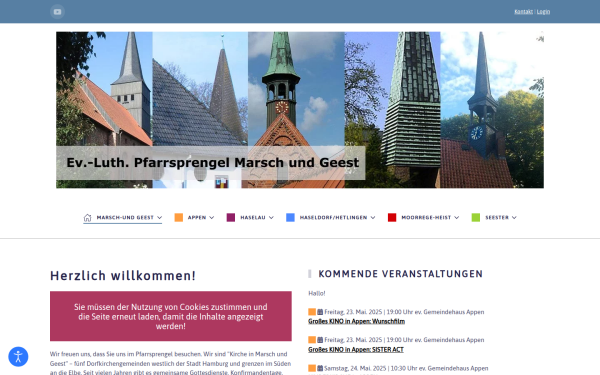
Task: Click the orange marker of the SISTER ACT event
Action: (x=312, y=340)
